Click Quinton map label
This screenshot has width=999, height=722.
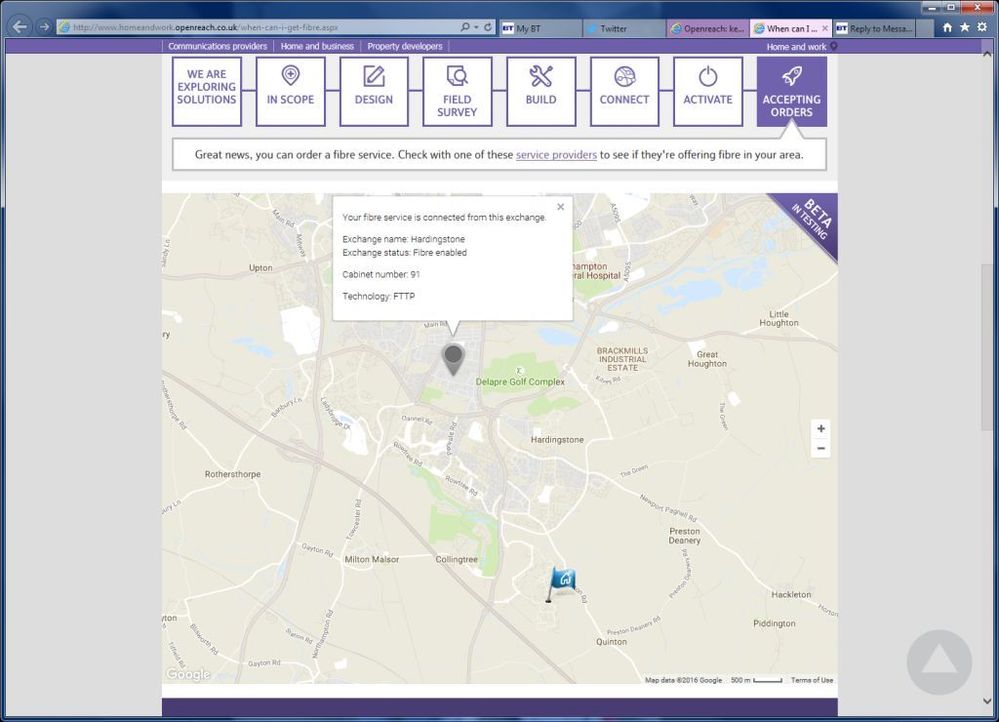(611, 642)
